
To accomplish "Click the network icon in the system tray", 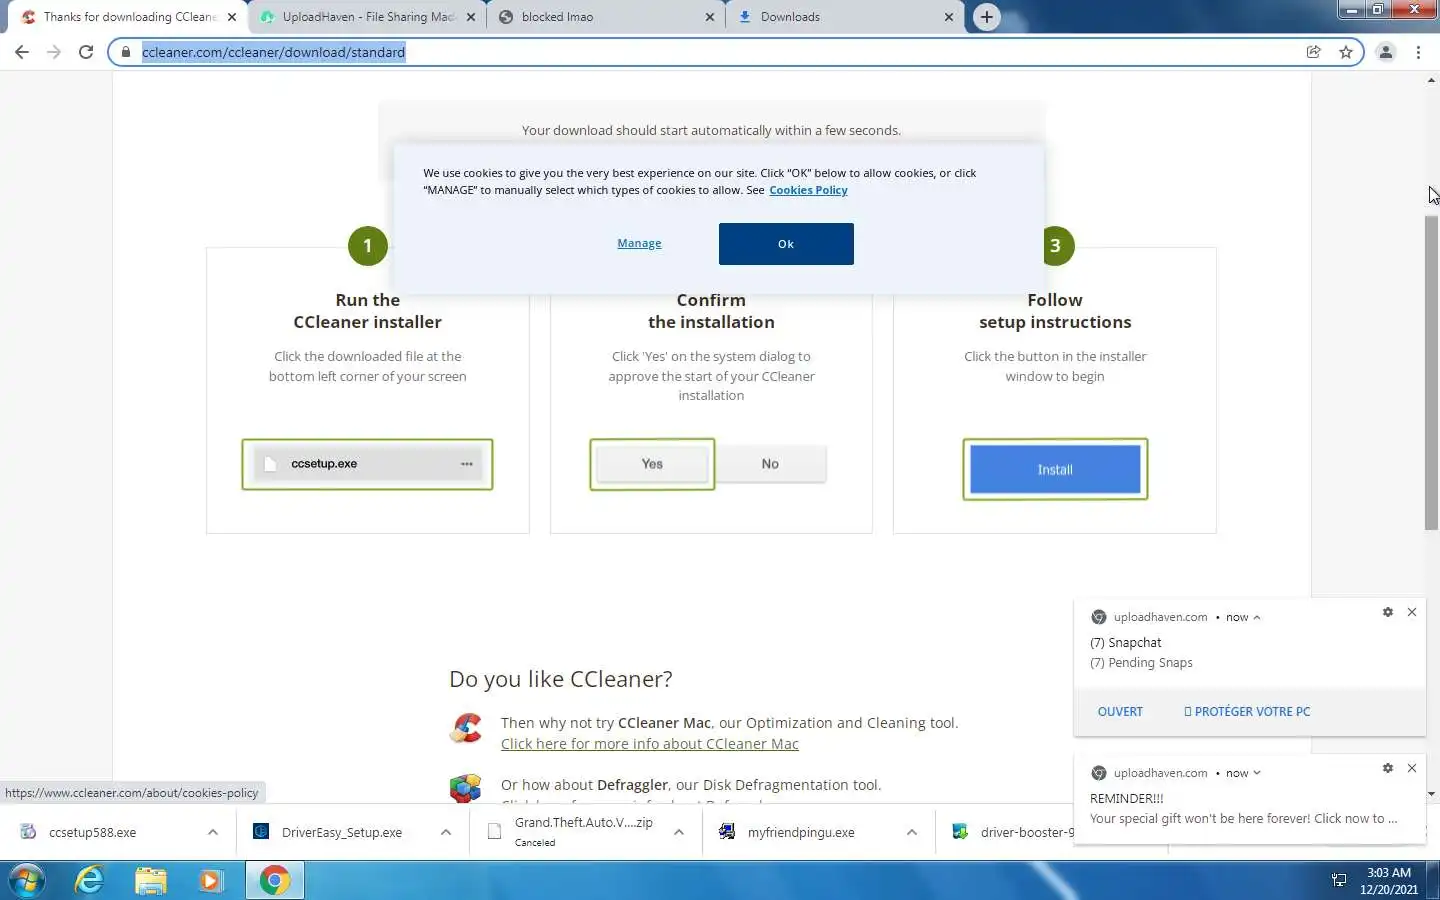I will (1339, 881).
